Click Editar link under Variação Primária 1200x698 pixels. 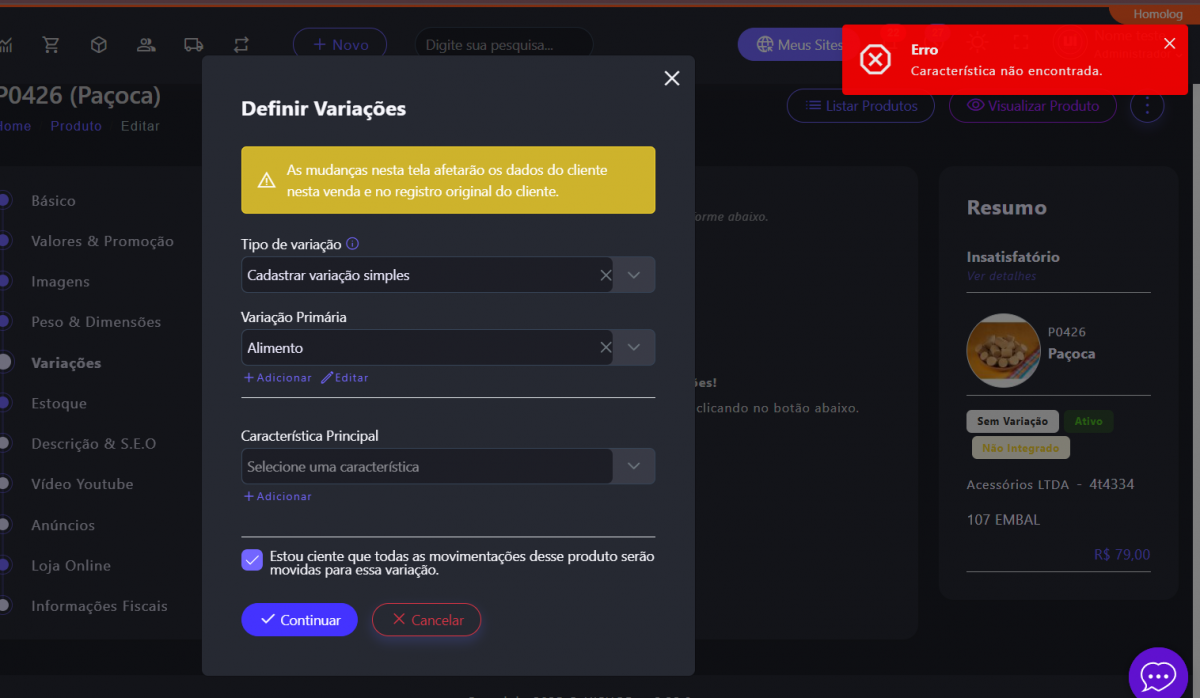pyautogui.click(x=344, y=378)
